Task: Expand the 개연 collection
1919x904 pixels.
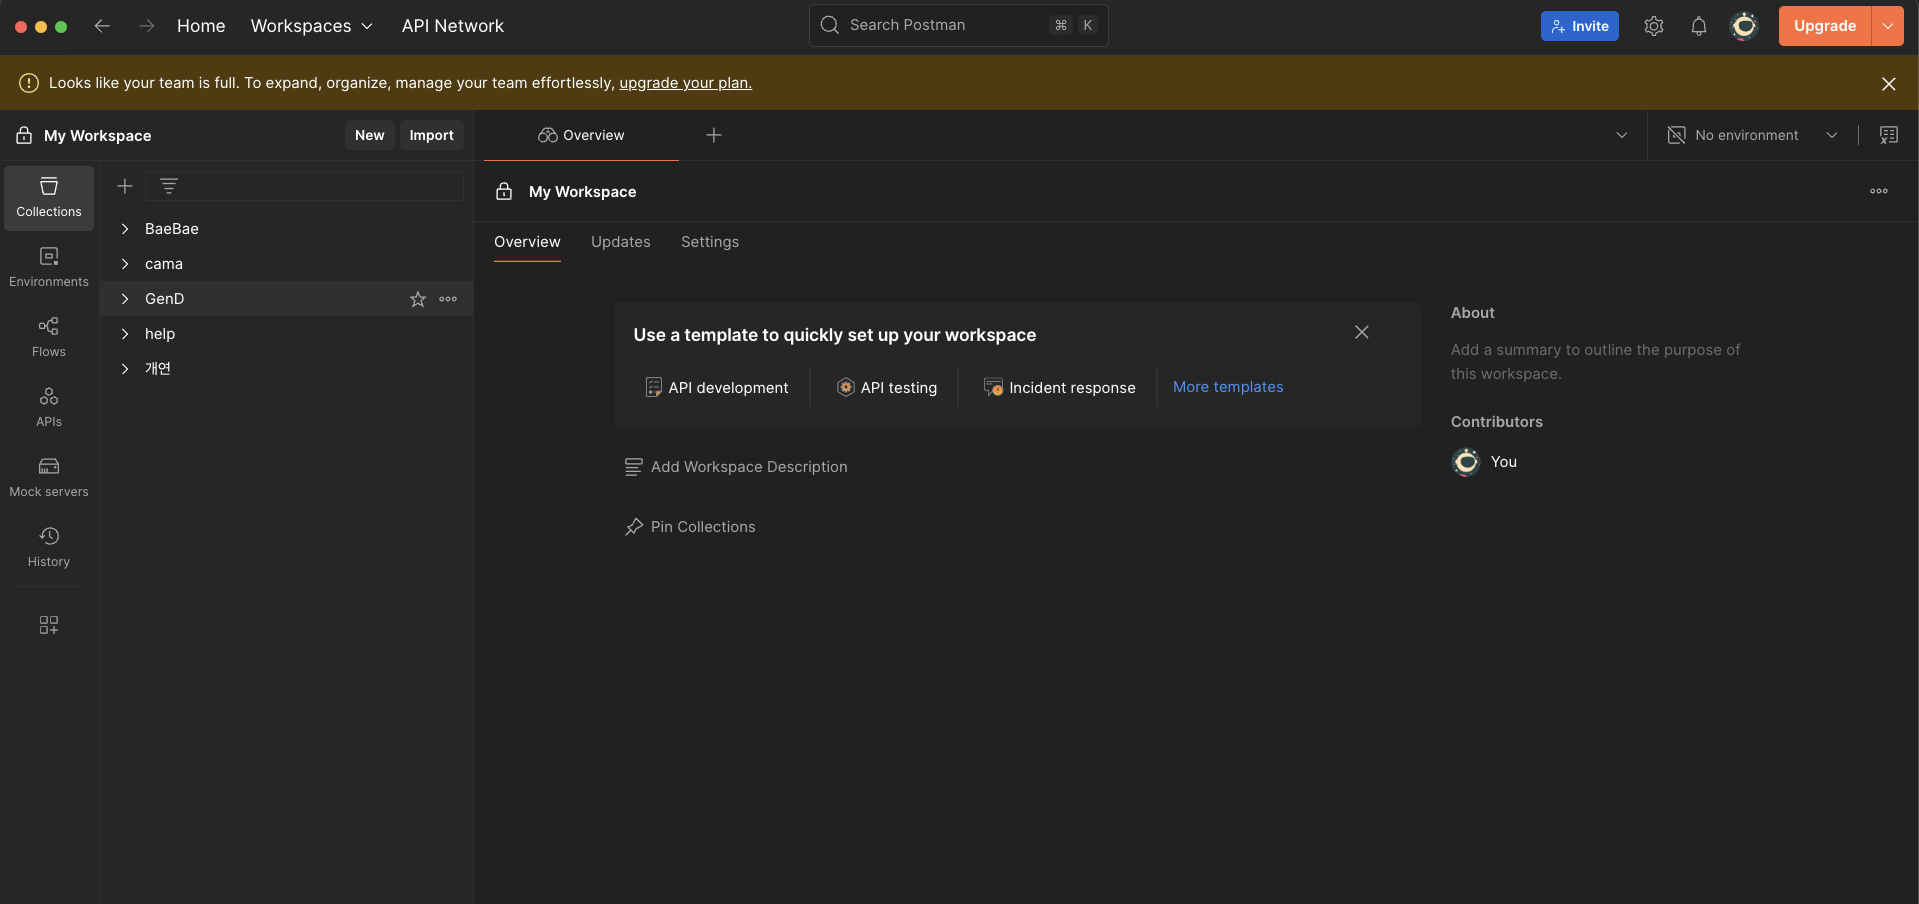Action: pyautogui.click(x=125, y=369)
